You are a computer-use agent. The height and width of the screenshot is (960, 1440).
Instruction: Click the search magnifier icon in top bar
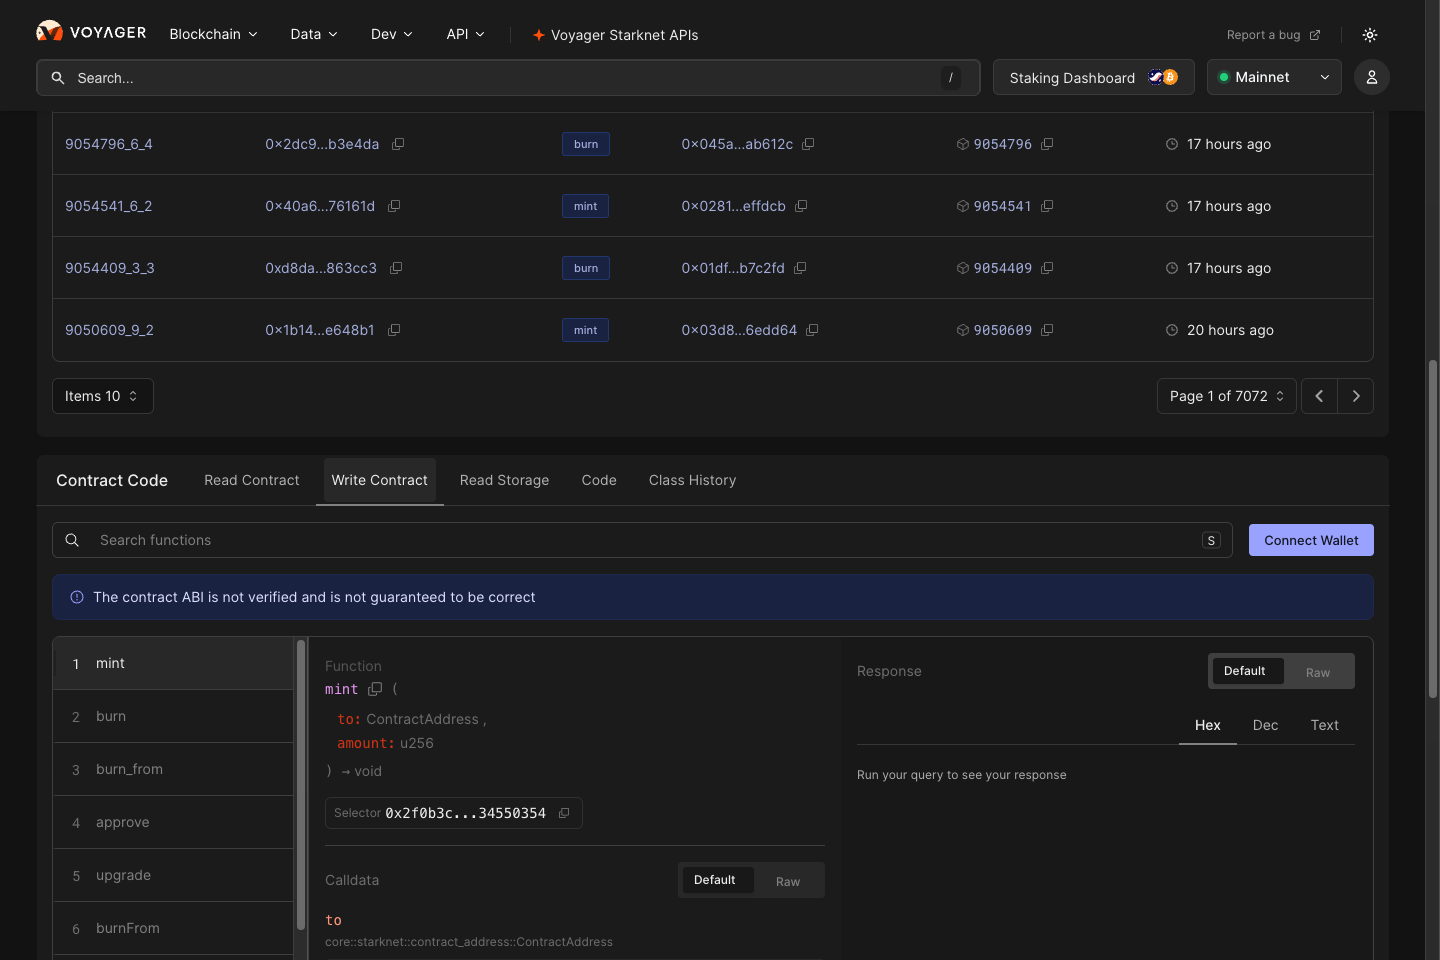pyautogui.click(x=58, y=78)
